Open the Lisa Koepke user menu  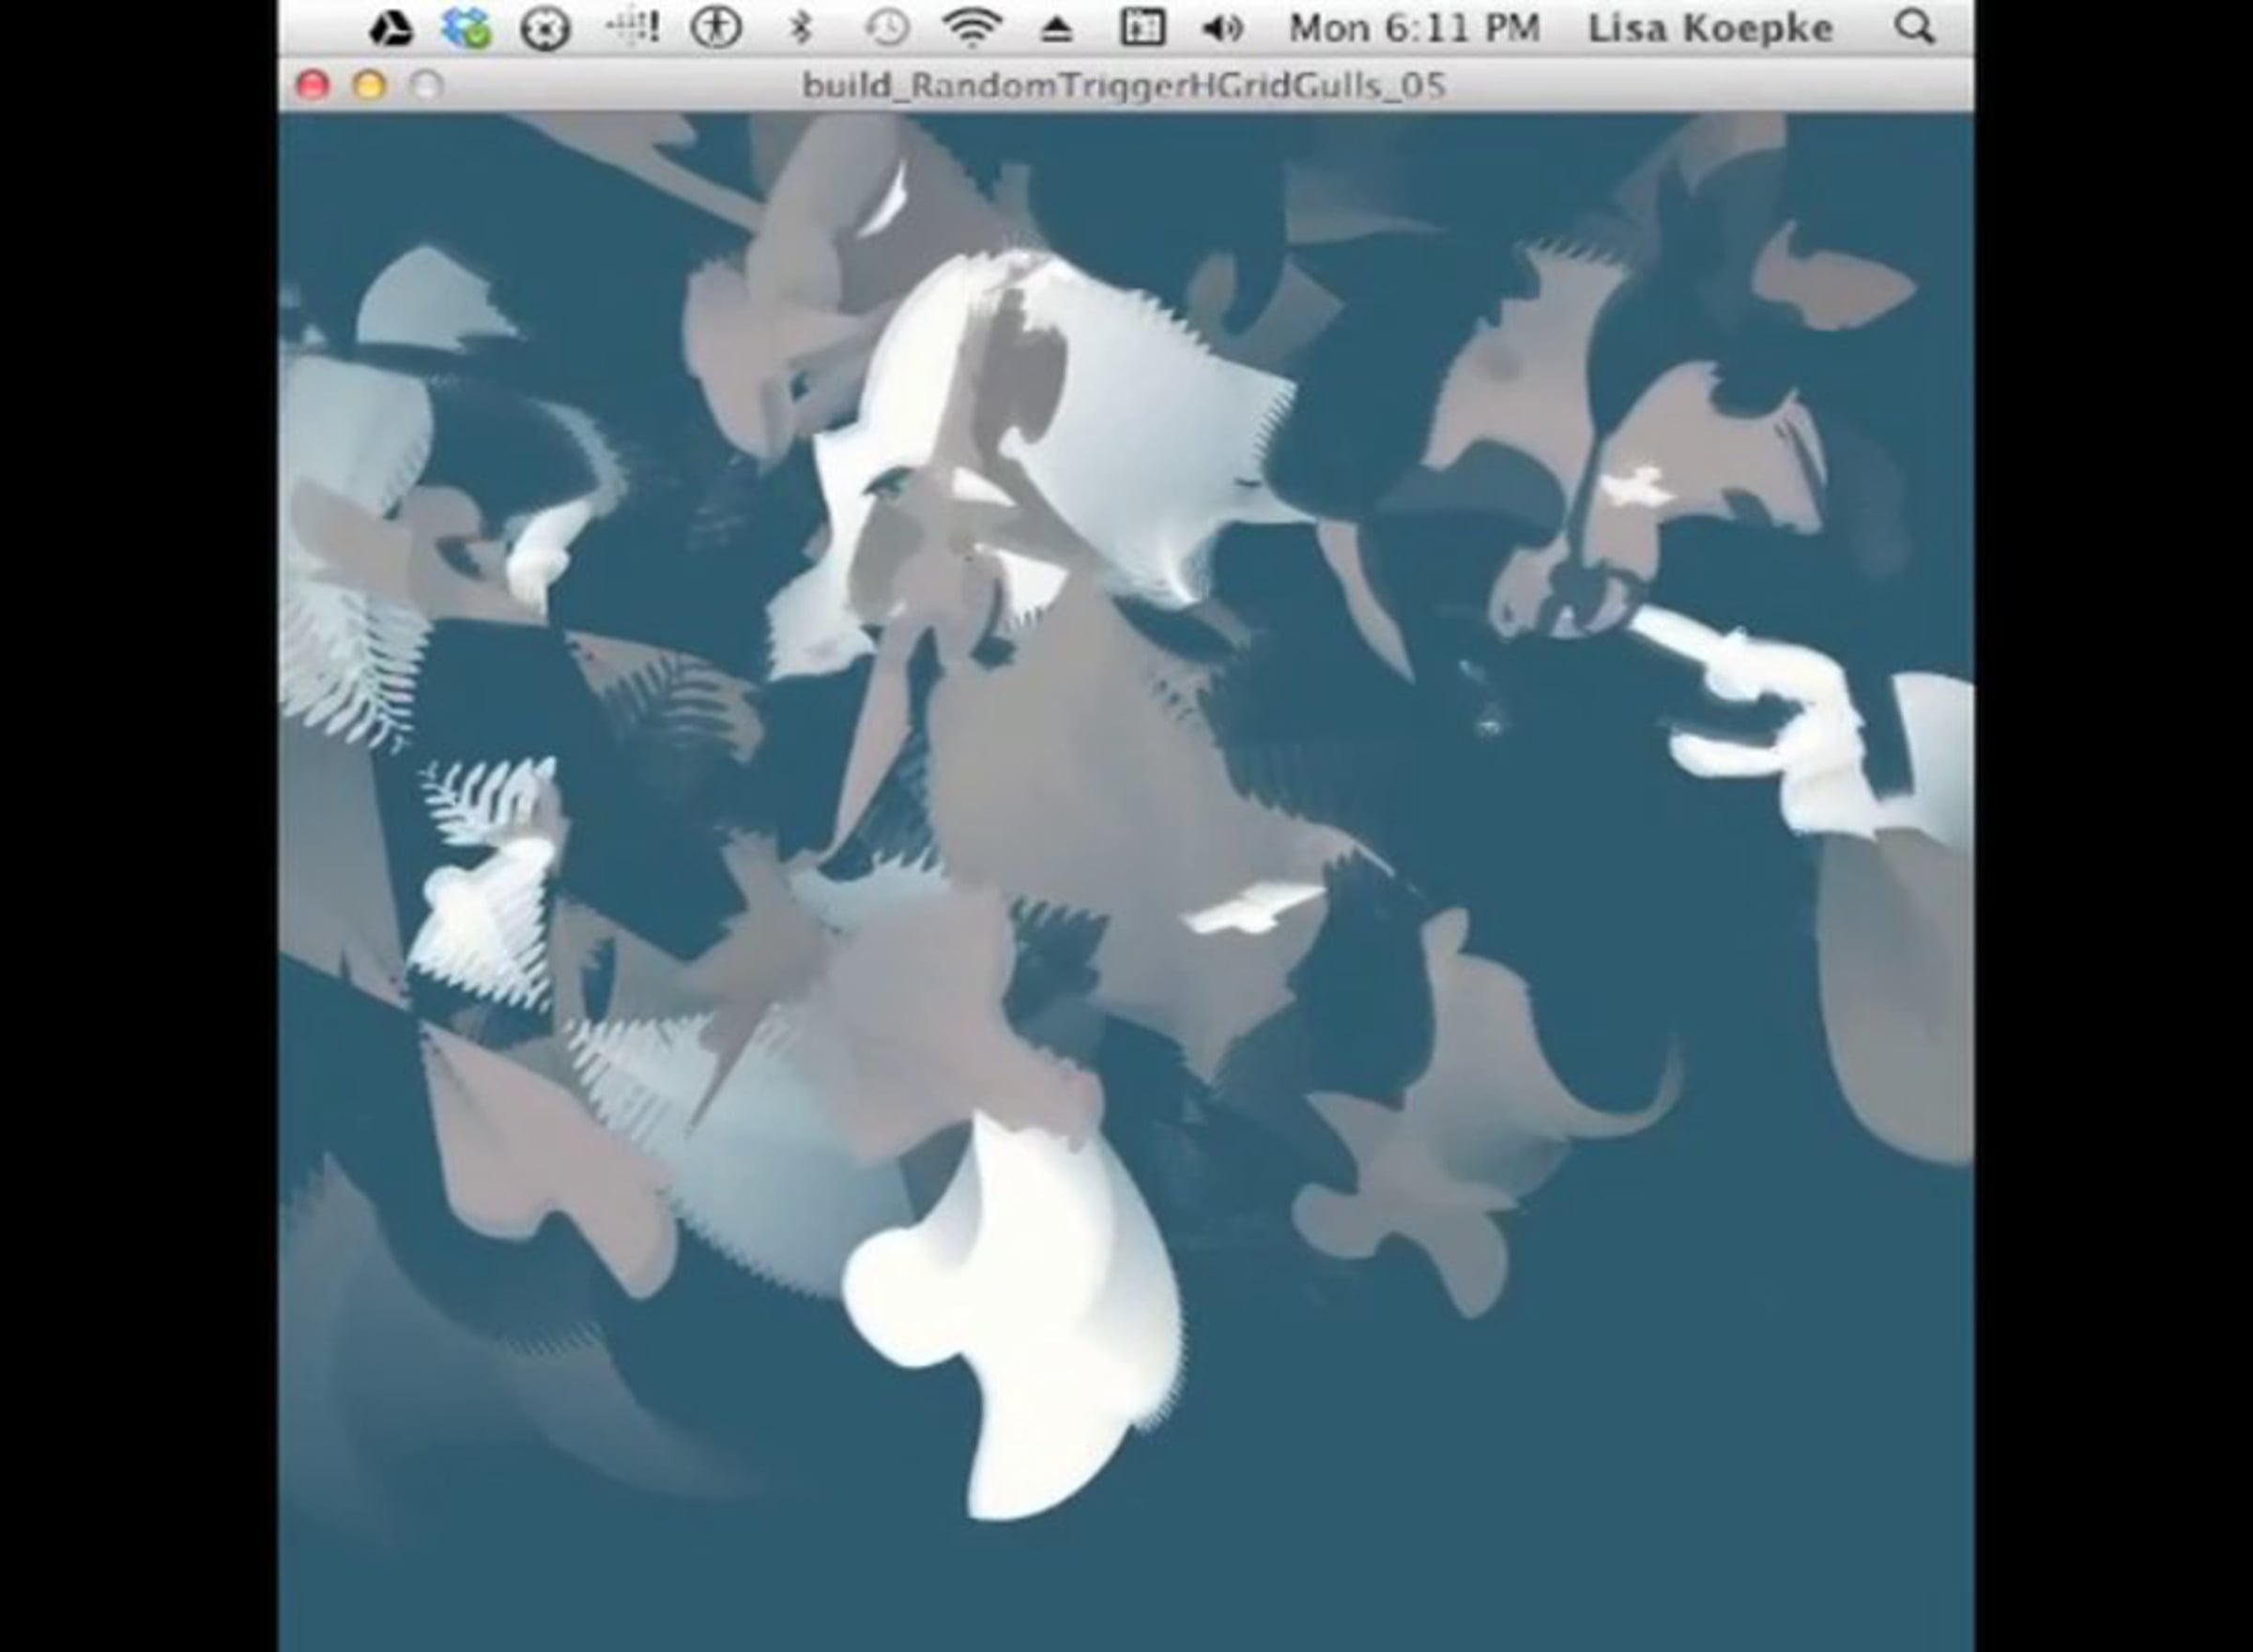[1710, 28]
